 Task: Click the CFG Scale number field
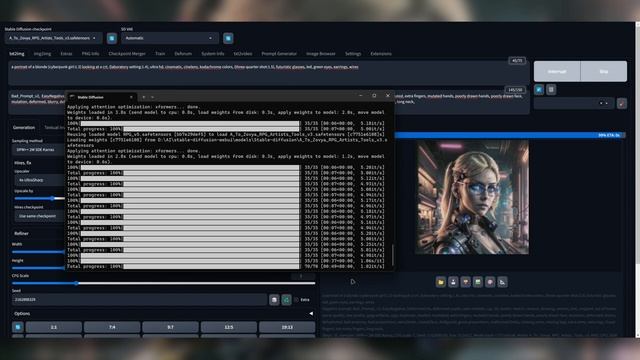point(302,276)
